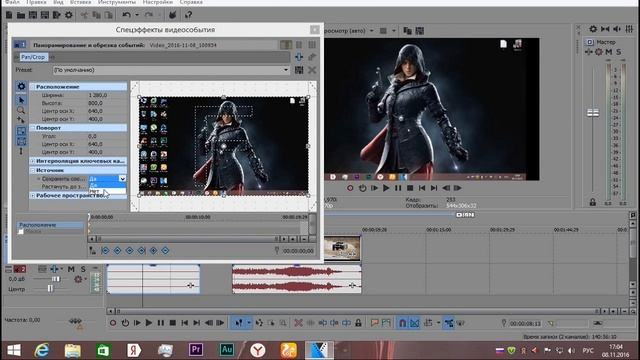Click the sync cursor icon in keyframe controller
The width and height of the screenshot is (640, 360).
93,251
